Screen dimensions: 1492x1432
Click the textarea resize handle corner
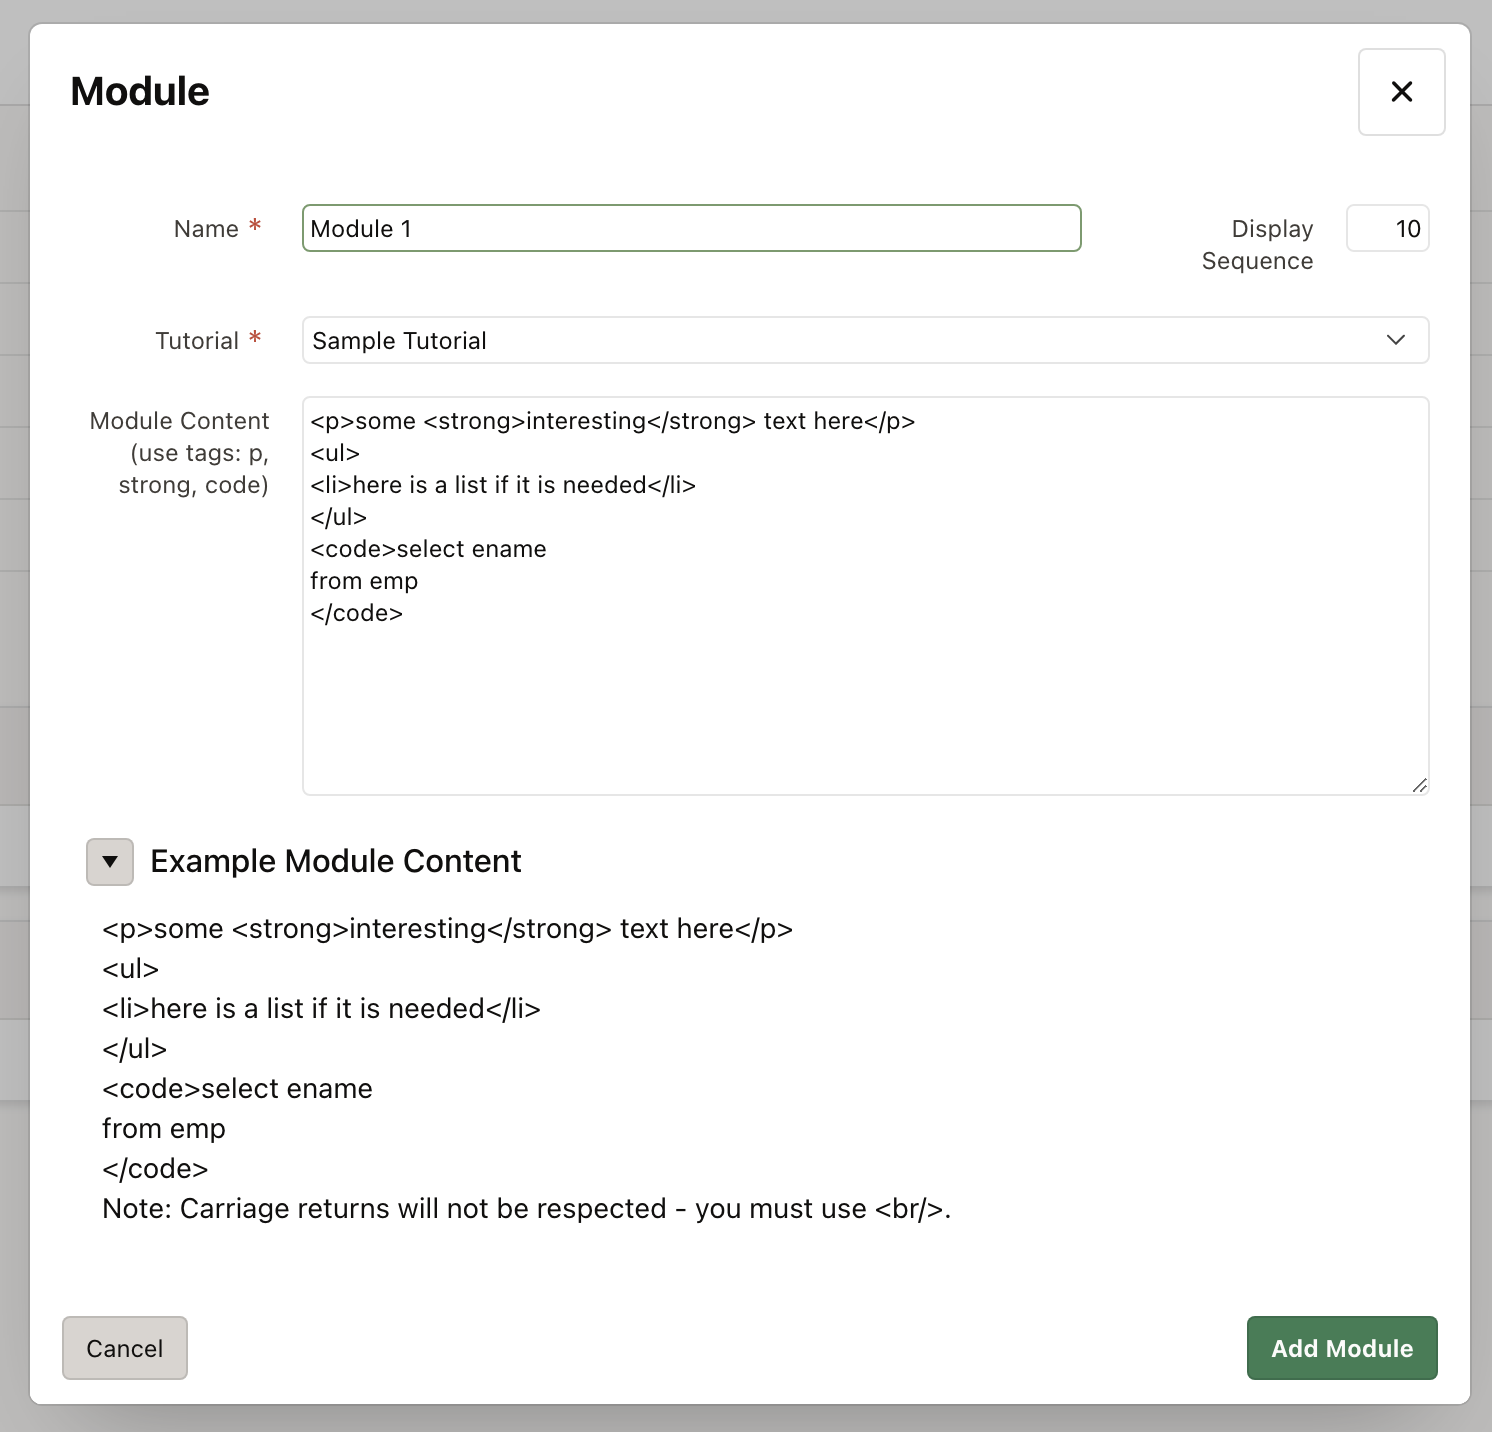tap(1419, 786)
